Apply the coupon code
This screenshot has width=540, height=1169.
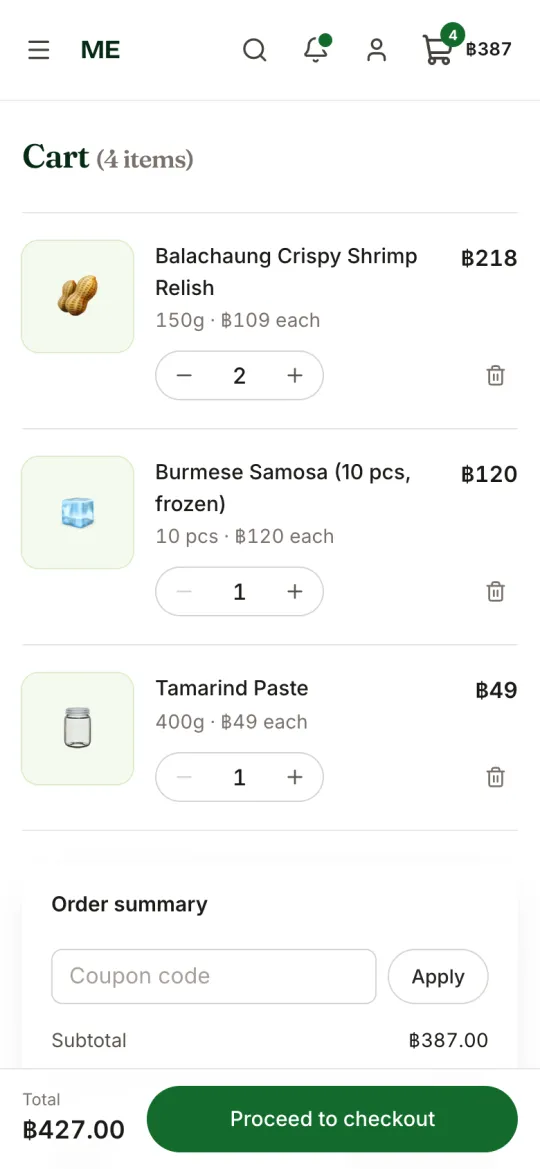438,977
